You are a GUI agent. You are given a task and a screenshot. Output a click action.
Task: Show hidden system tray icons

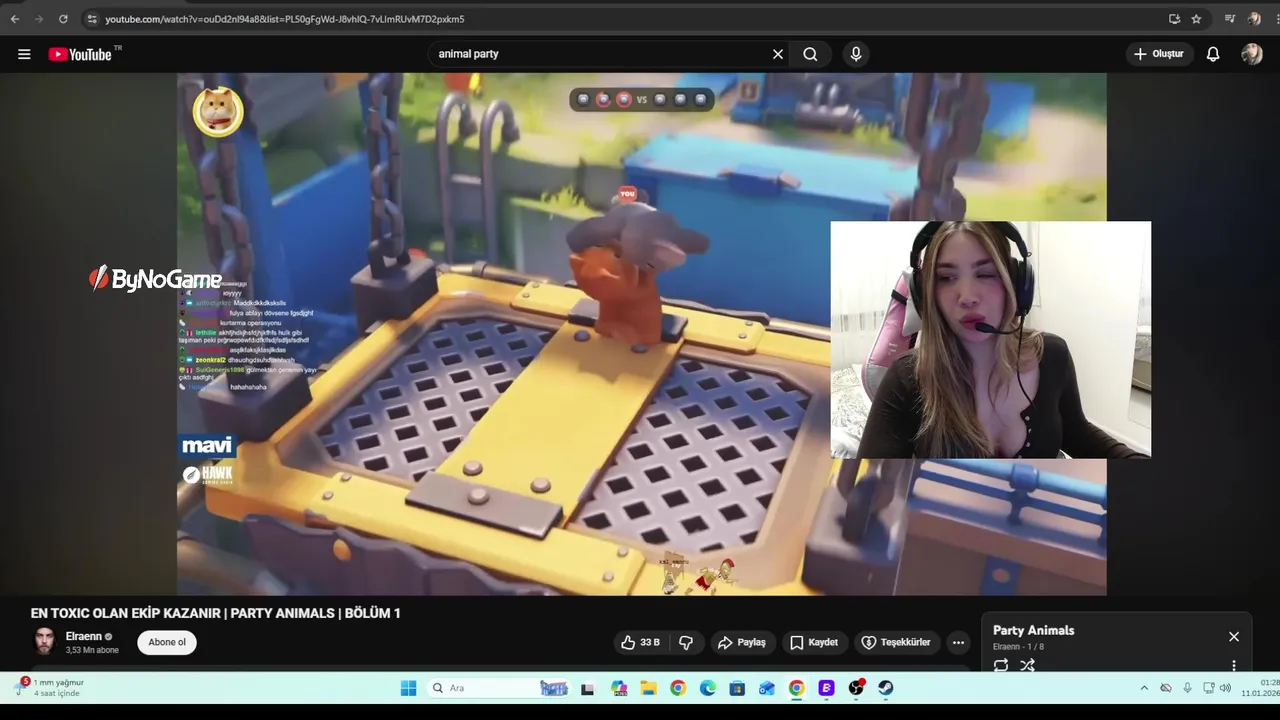(x=1144, y=688)
